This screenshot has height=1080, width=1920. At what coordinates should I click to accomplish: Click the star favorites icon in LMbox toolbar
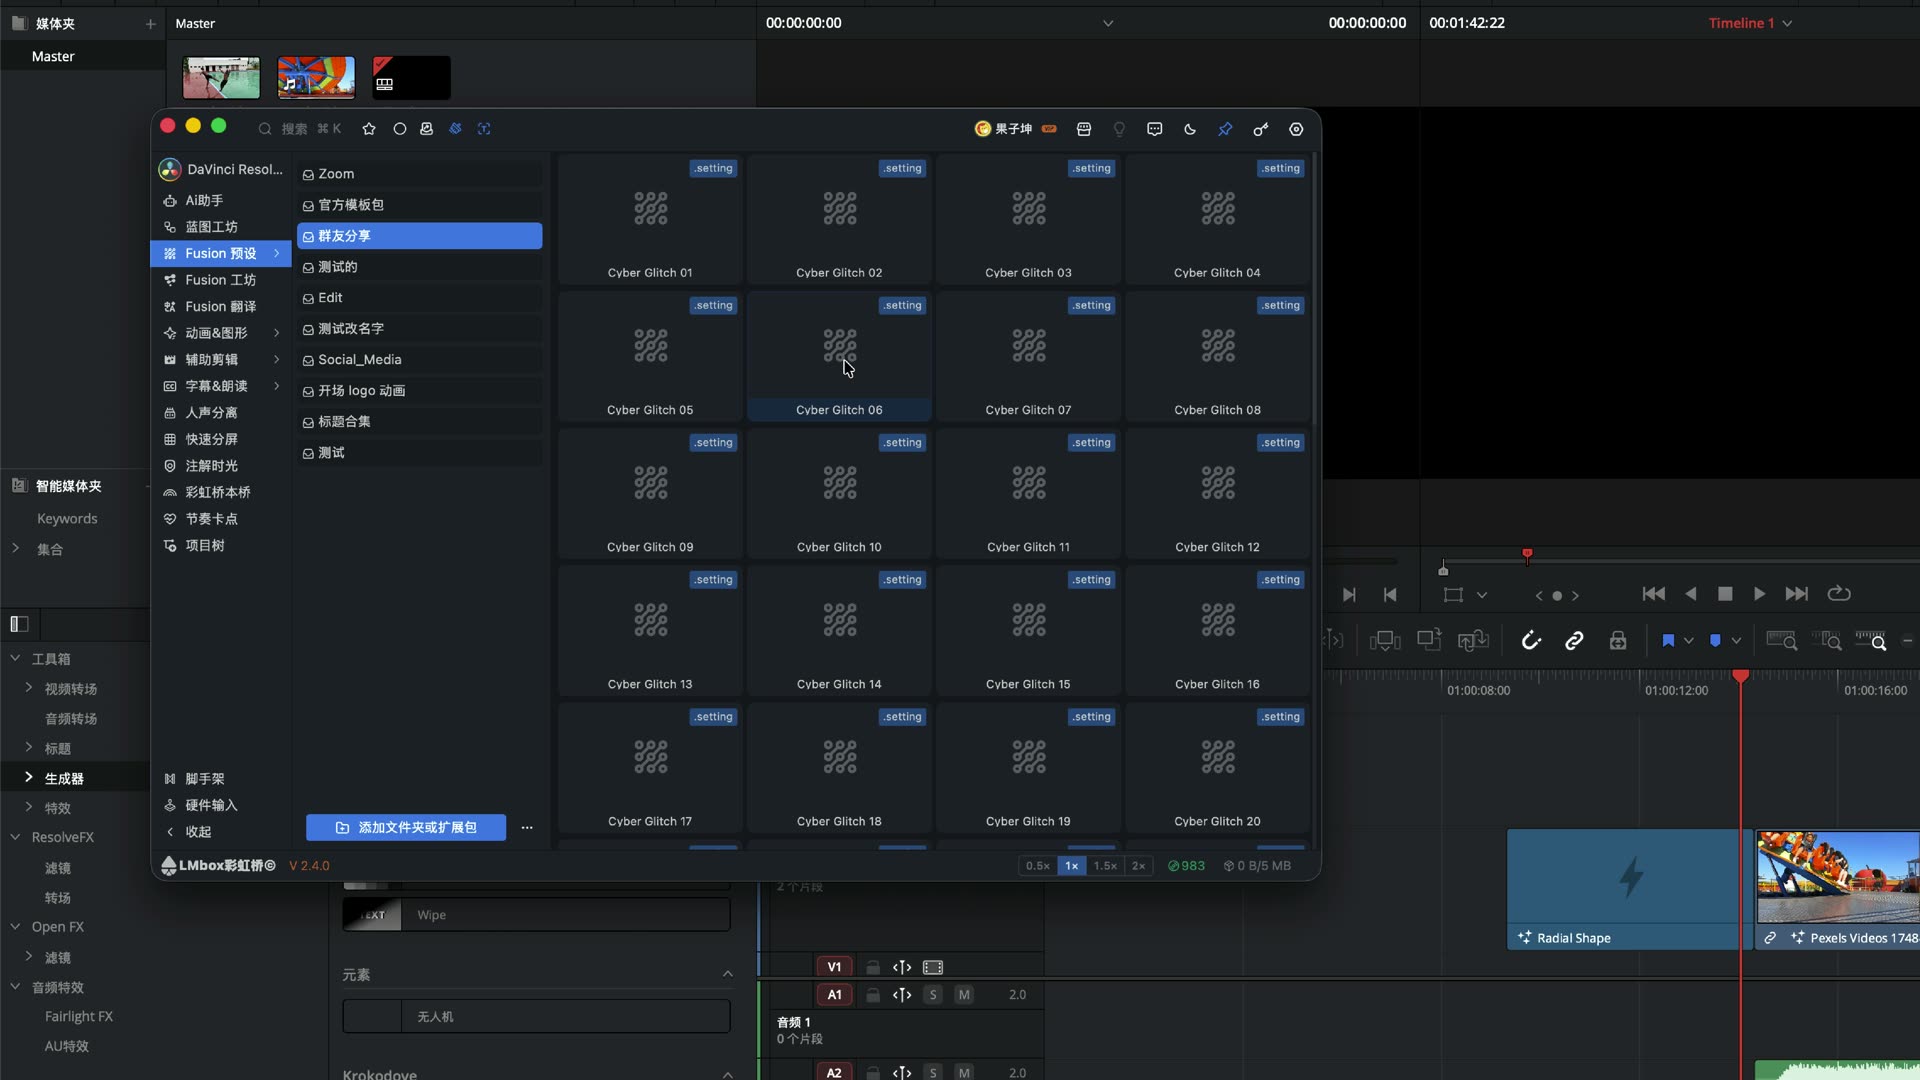tap(369, 129)
